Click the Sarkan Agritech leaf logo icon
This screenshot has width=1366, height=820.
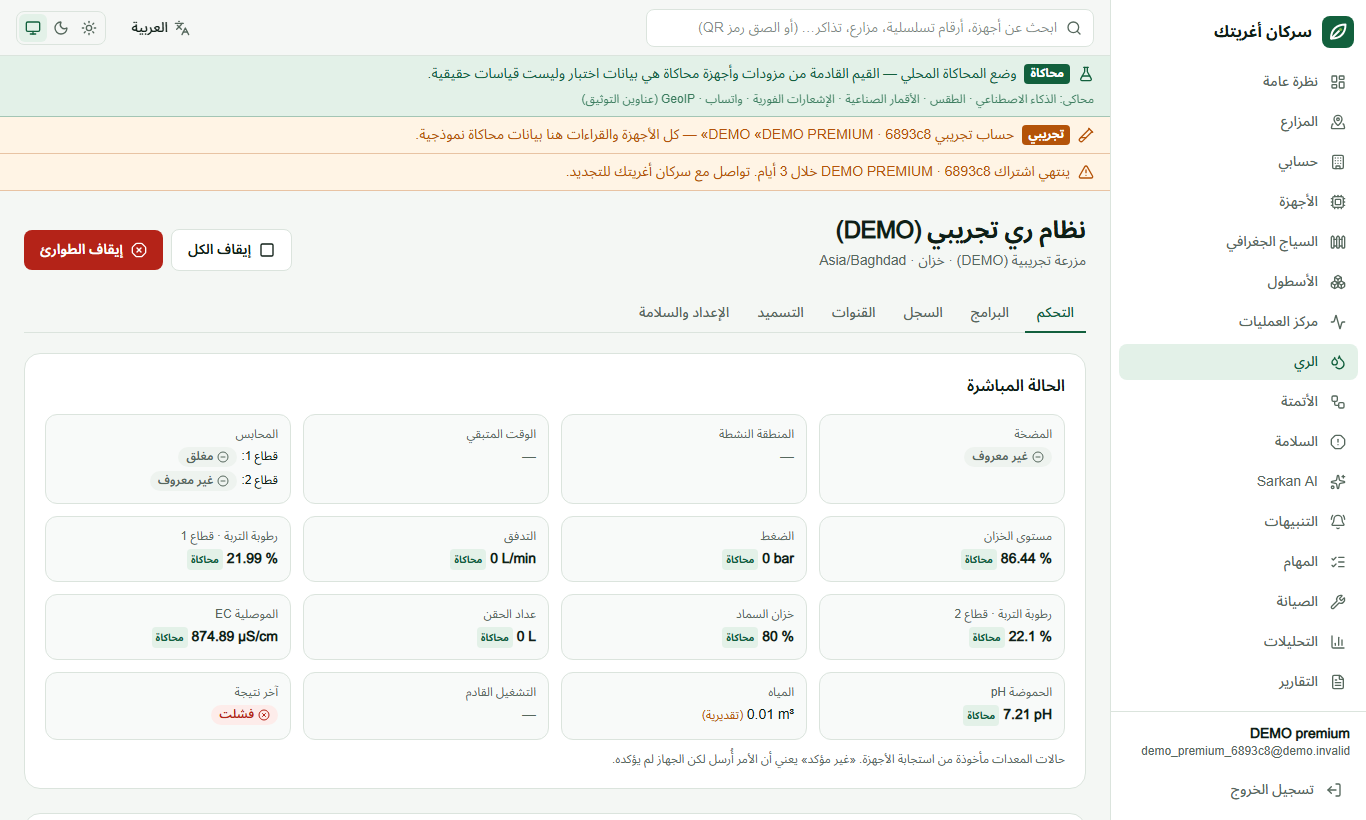(1338, 32)
